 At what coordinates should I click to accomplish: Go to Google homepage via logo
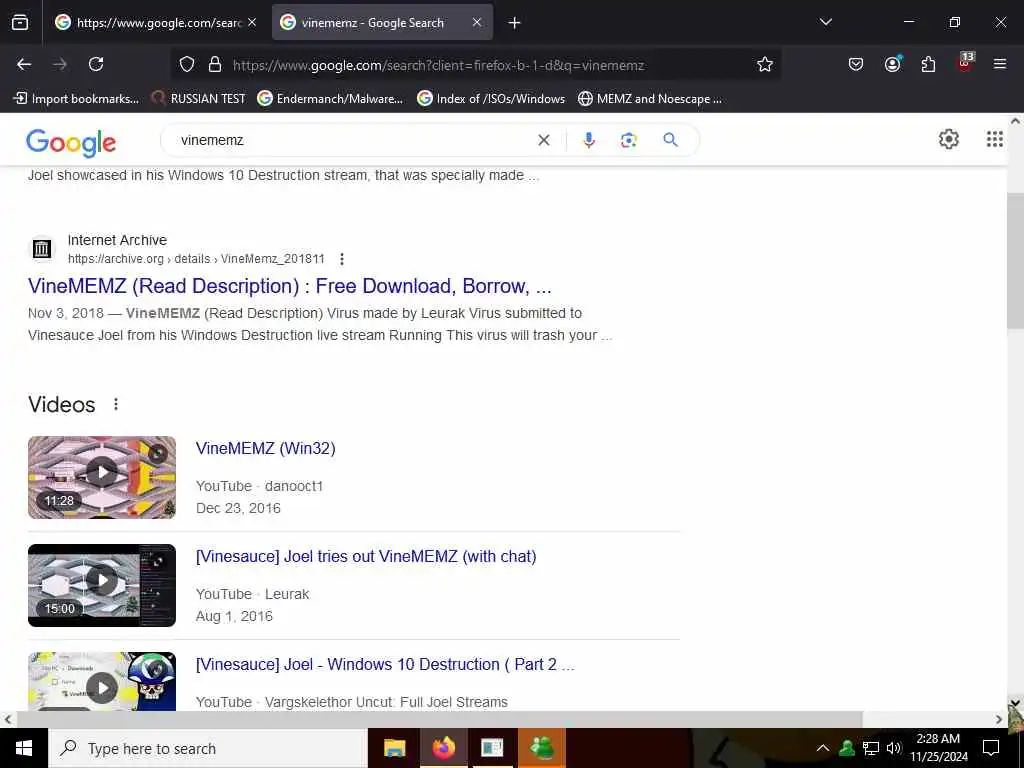tap(71, 142)
